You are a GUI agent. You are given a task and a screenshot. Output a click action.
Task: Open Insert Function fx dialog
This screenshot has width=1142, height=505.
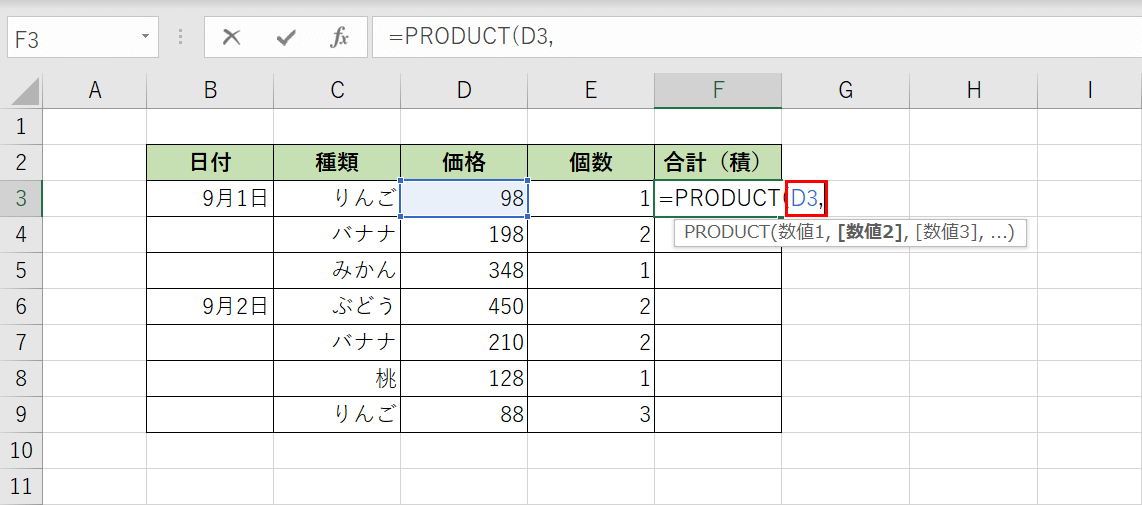[339, 38]
